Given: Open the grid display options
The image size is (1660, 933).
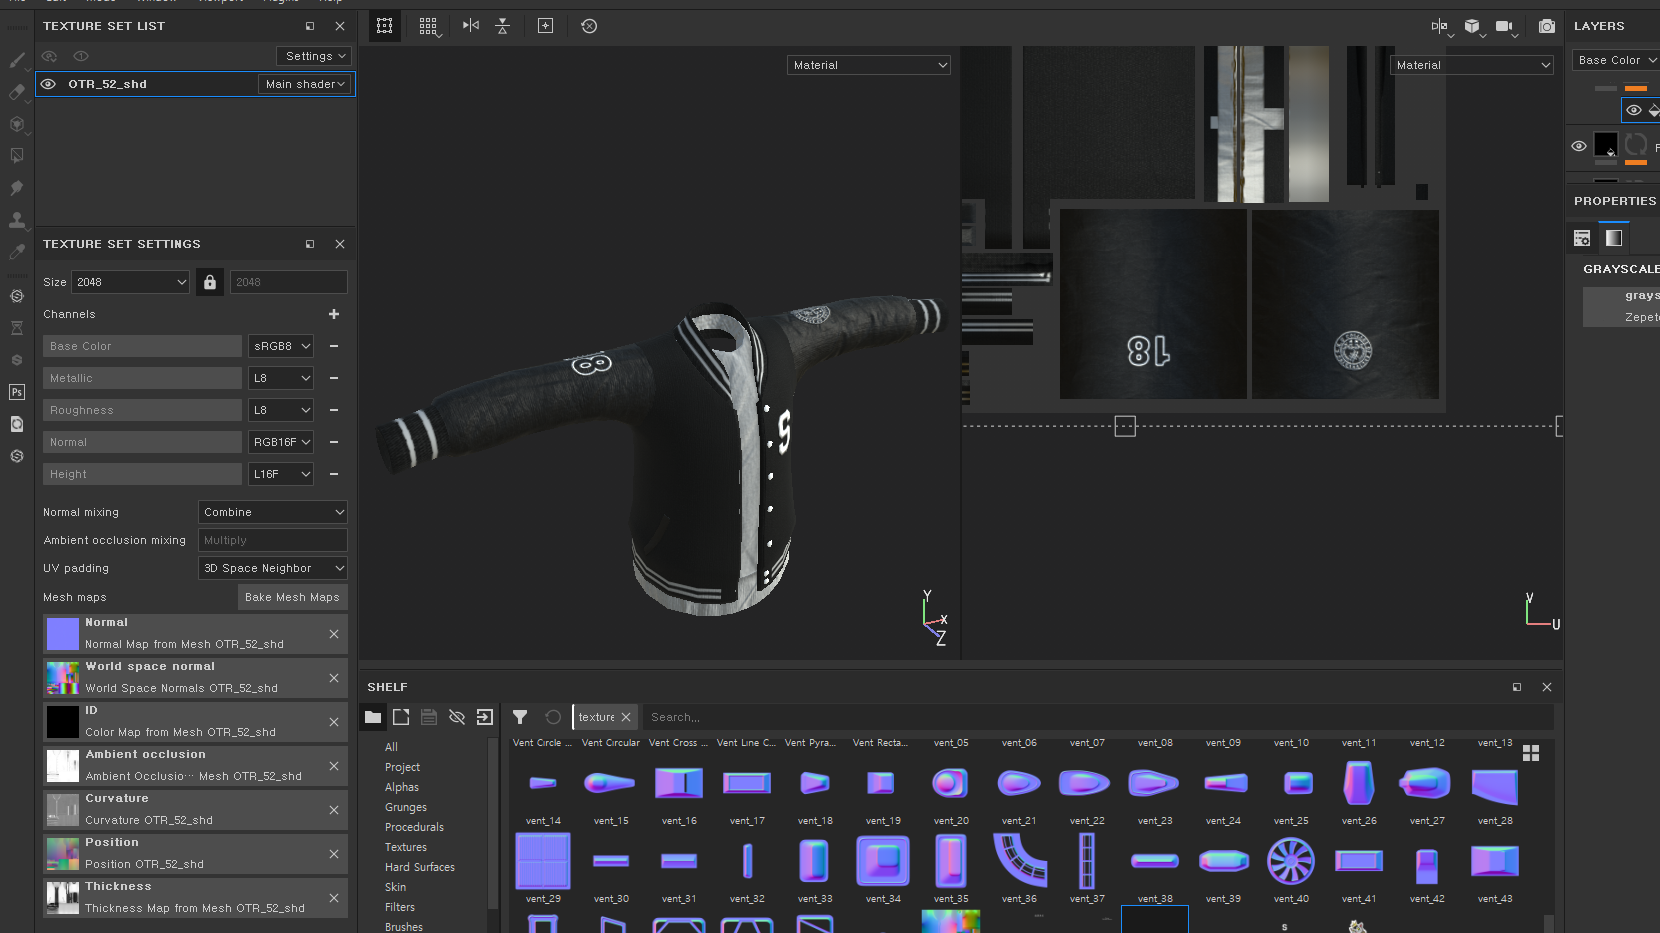Looking at the screenshot, I should (429, 26).
